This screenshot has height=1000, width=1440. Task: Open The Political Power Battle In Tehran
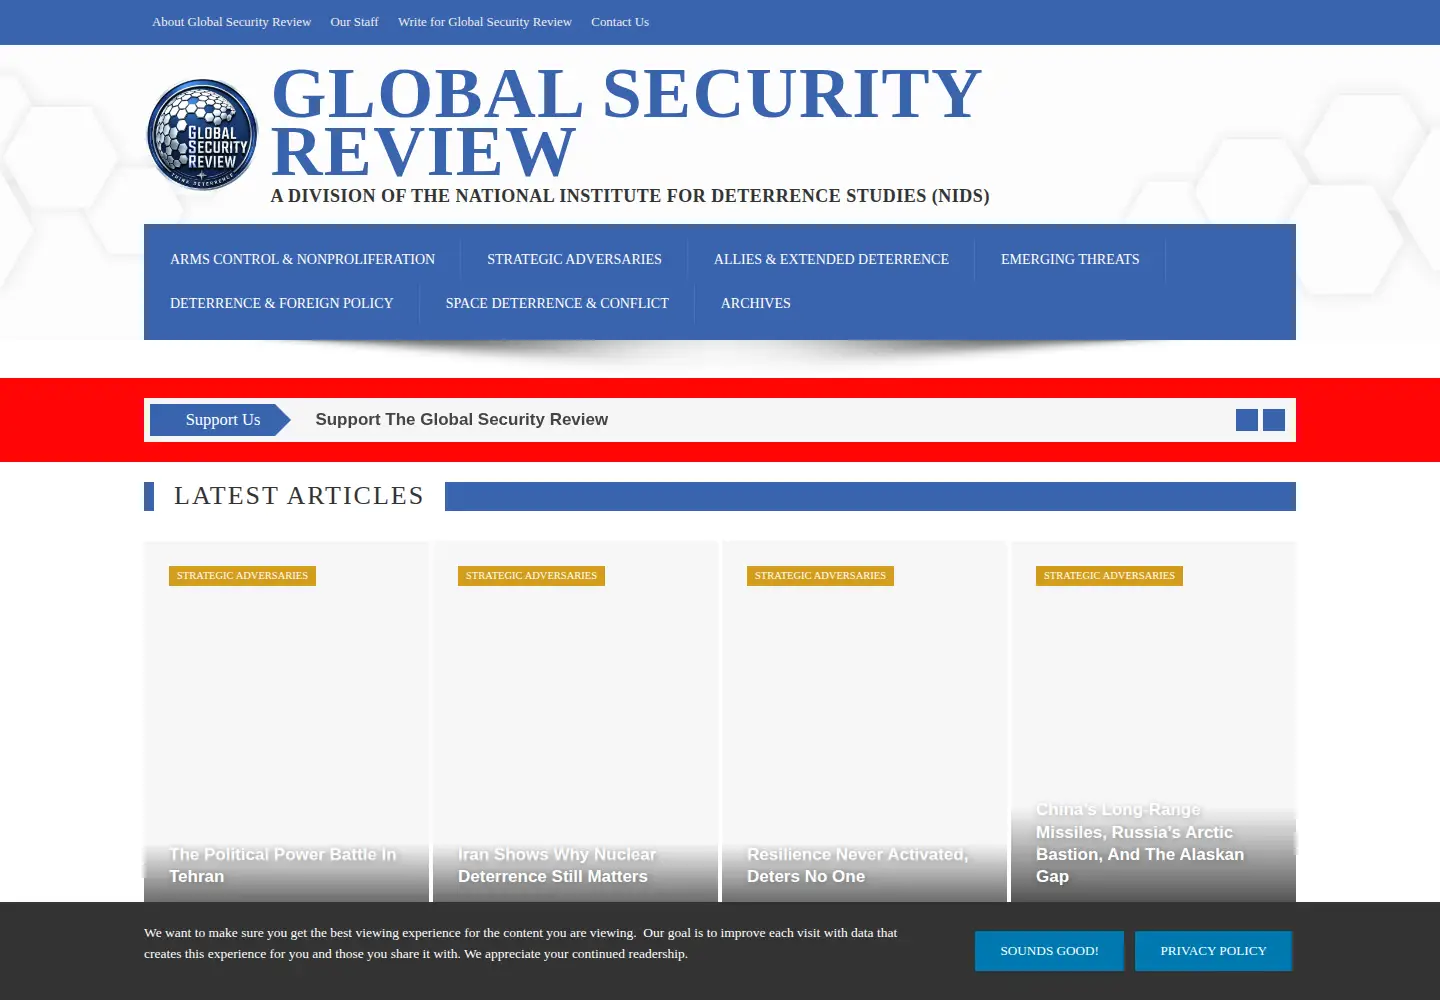[283, 865]
